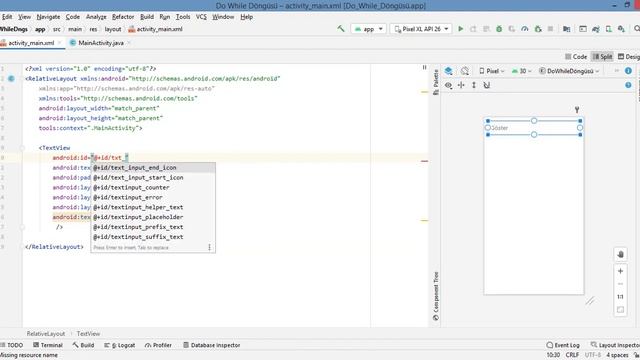Viewport: 640px width, 360px height.
Task: Run the app with green play icon
Action: pos(460,29)
